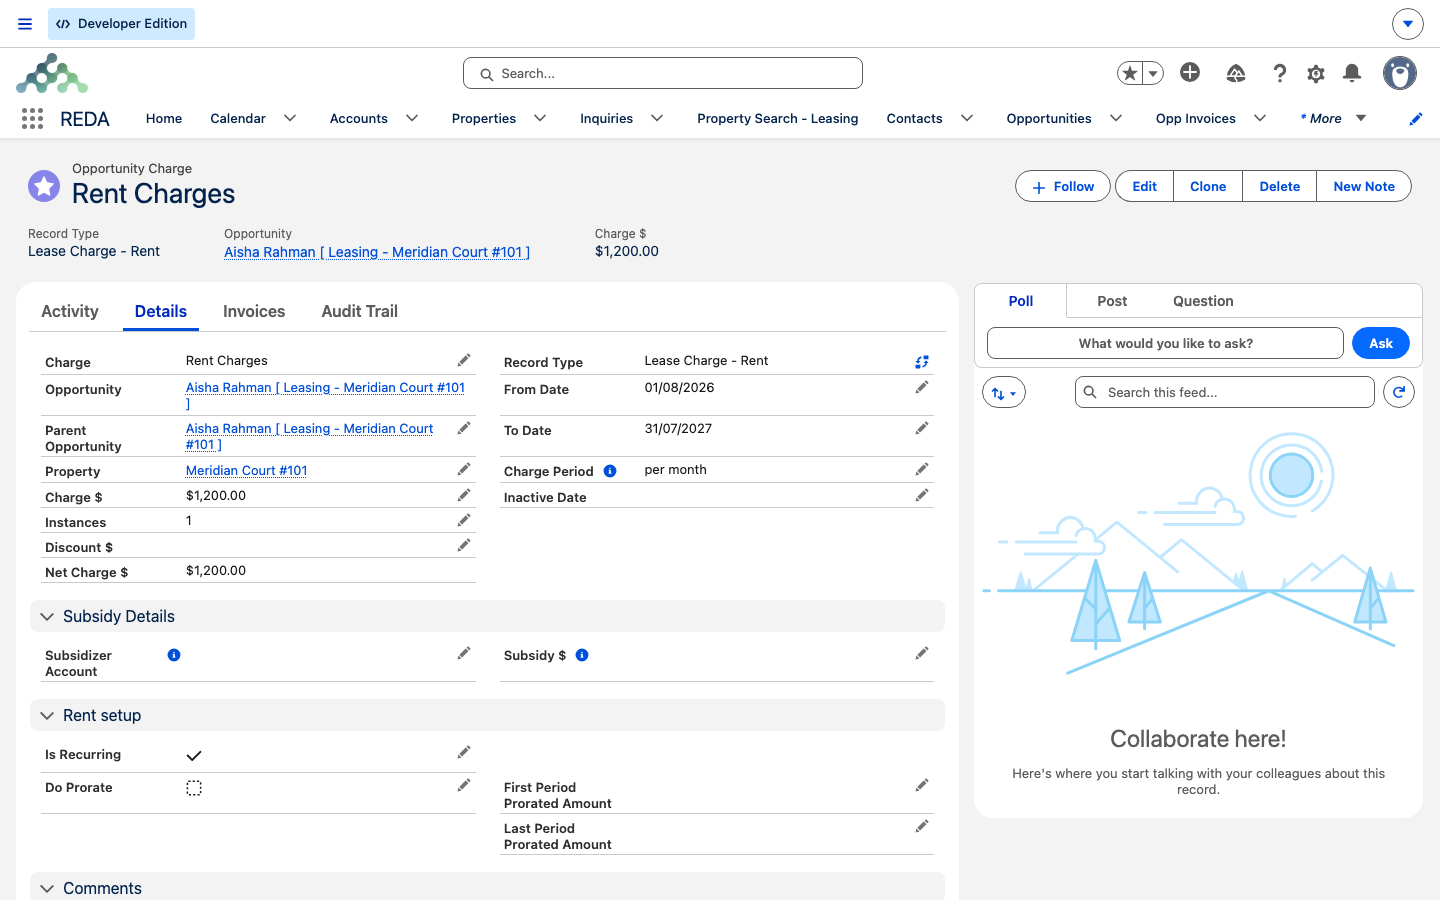
Task: Click the Search this feed field
Action: 1225,392
